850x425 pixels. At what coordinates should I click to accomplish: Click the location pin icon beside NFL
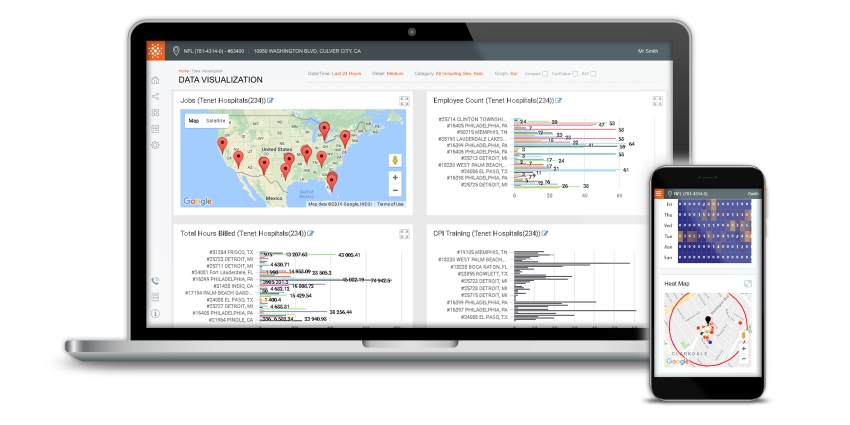176,51
